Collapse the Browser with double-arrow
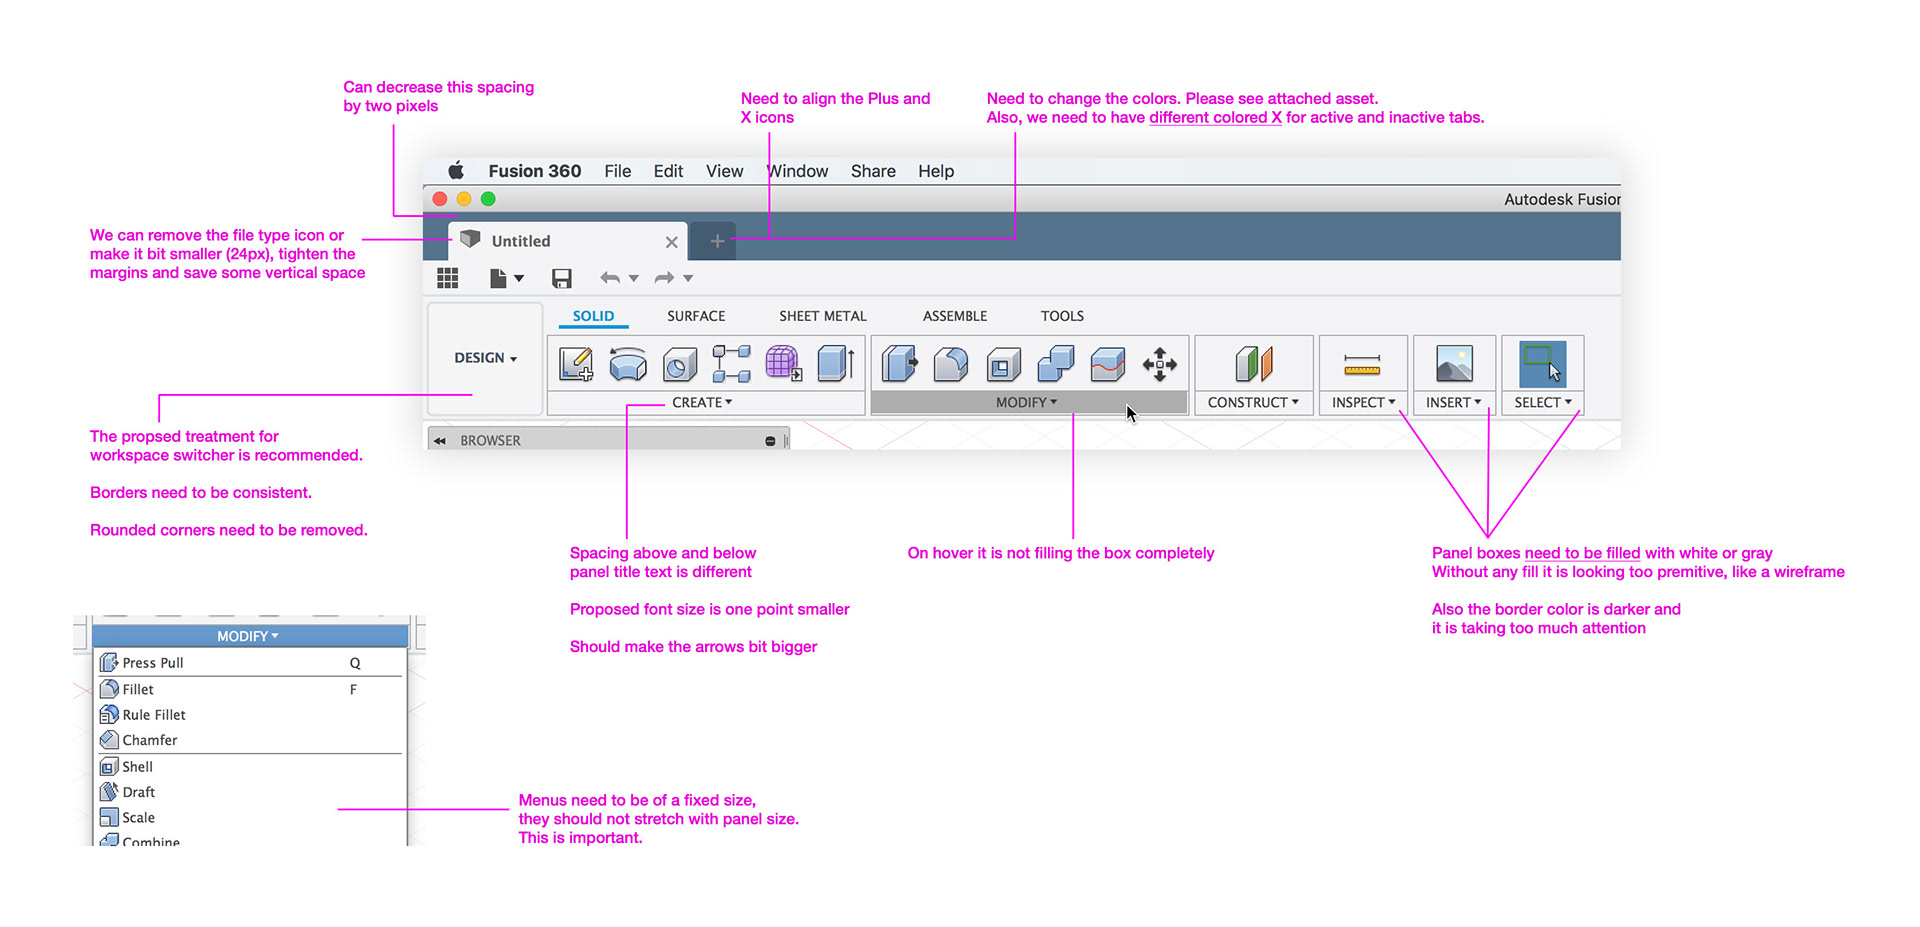1920x927 pixels. point(440,441)
